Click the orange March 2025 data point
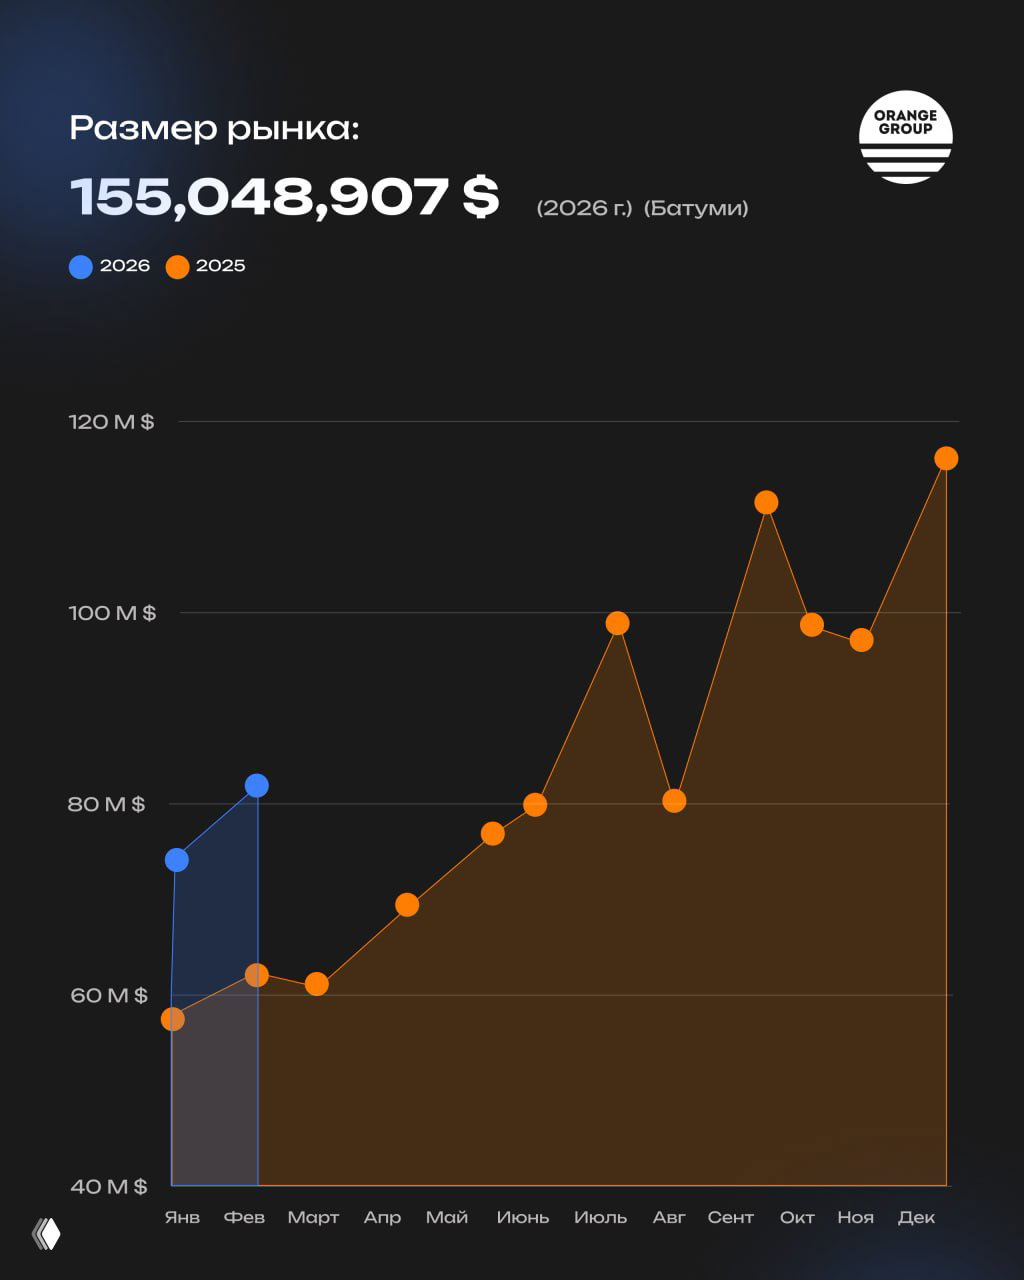 317,984
